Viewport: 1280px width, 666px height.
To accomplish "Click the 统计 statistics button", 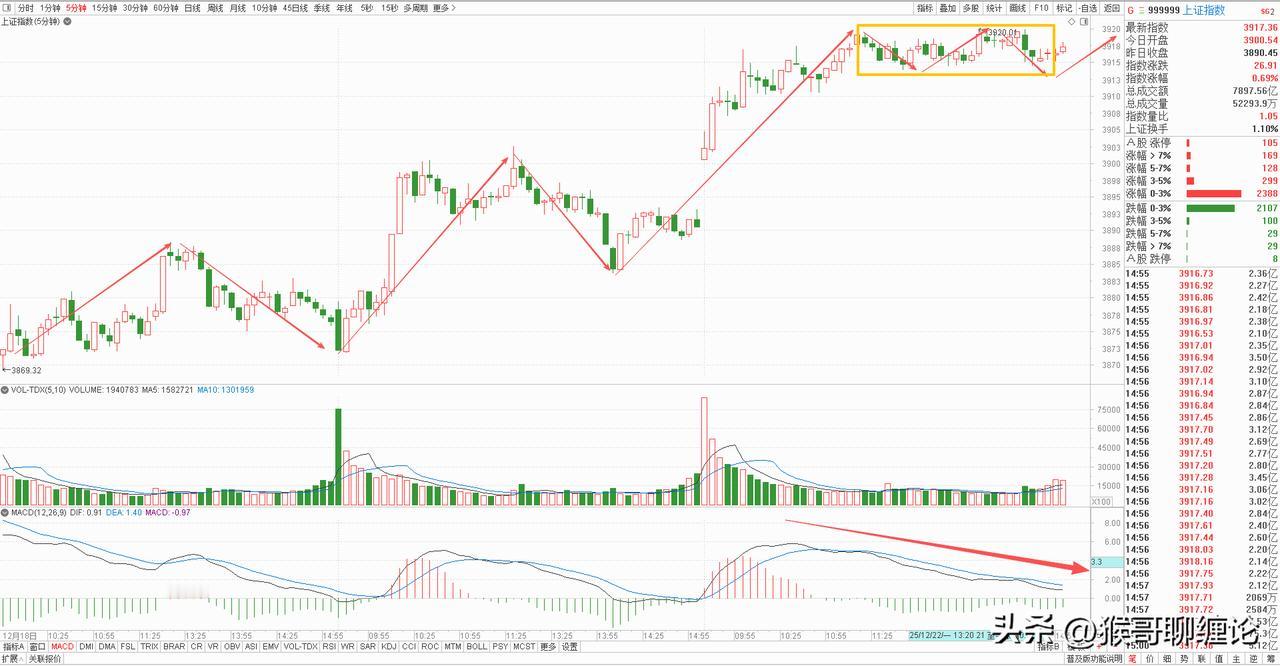I will point(994,8).
